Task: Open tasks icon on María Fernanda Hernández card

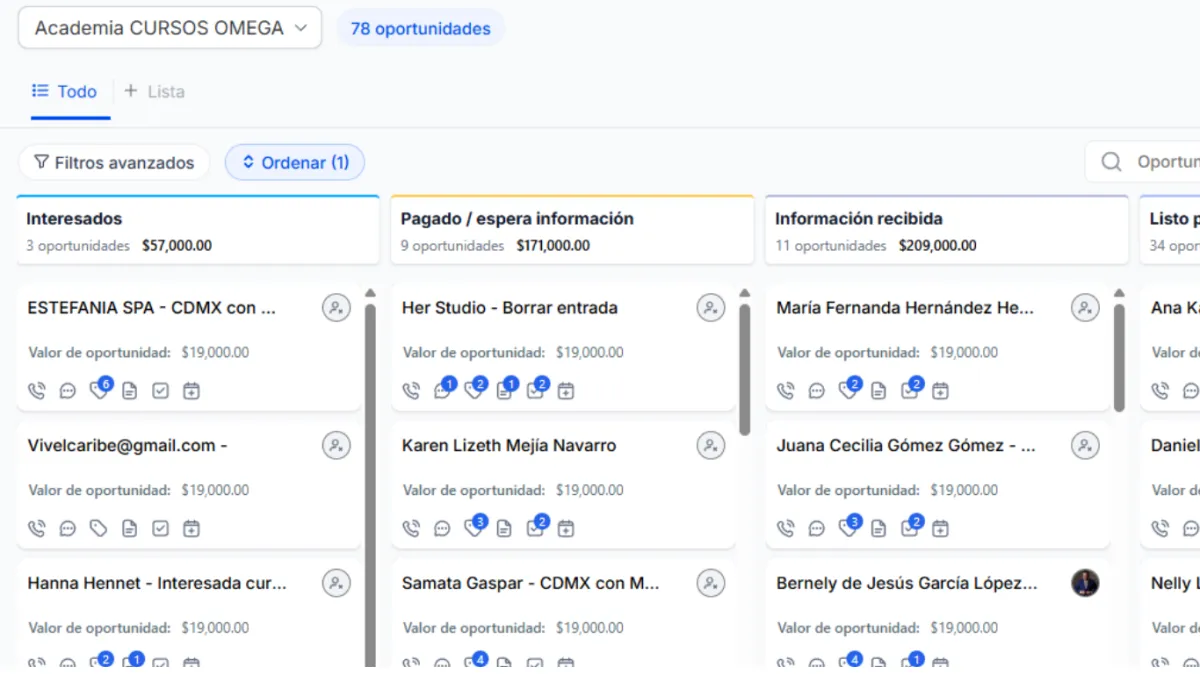Action: click(x=911, y=390)
